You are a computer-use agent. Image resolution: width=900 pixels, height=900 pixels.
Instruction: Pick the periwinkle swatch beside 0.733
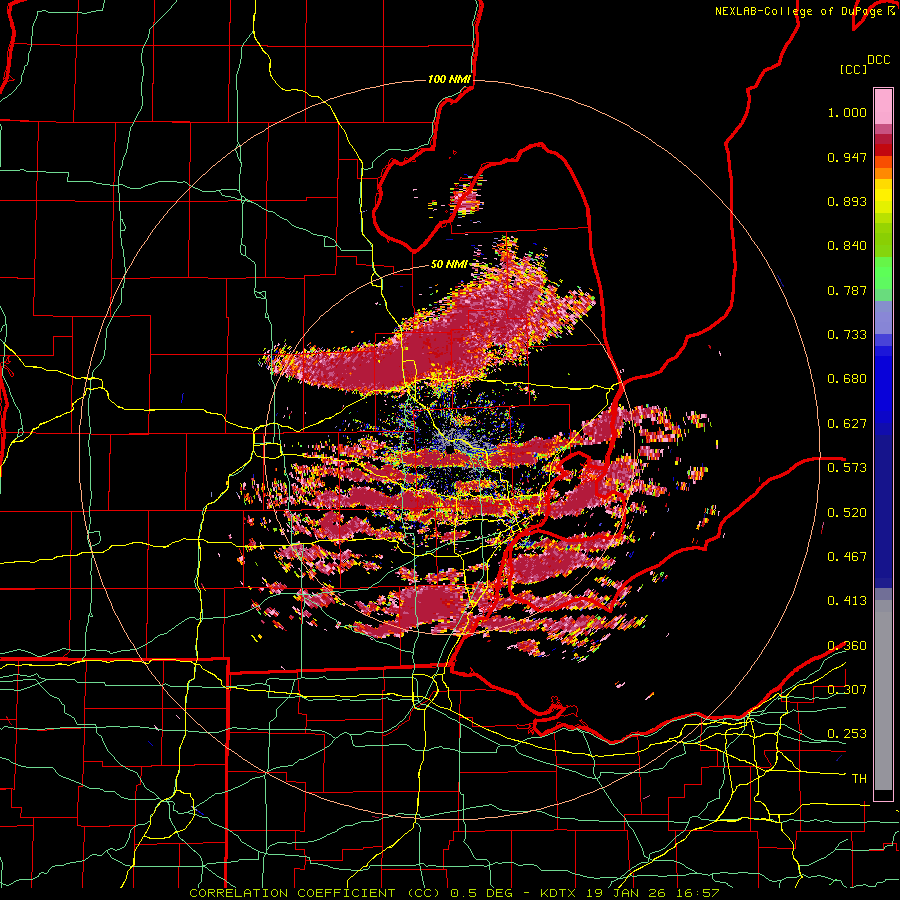(883, 319)
